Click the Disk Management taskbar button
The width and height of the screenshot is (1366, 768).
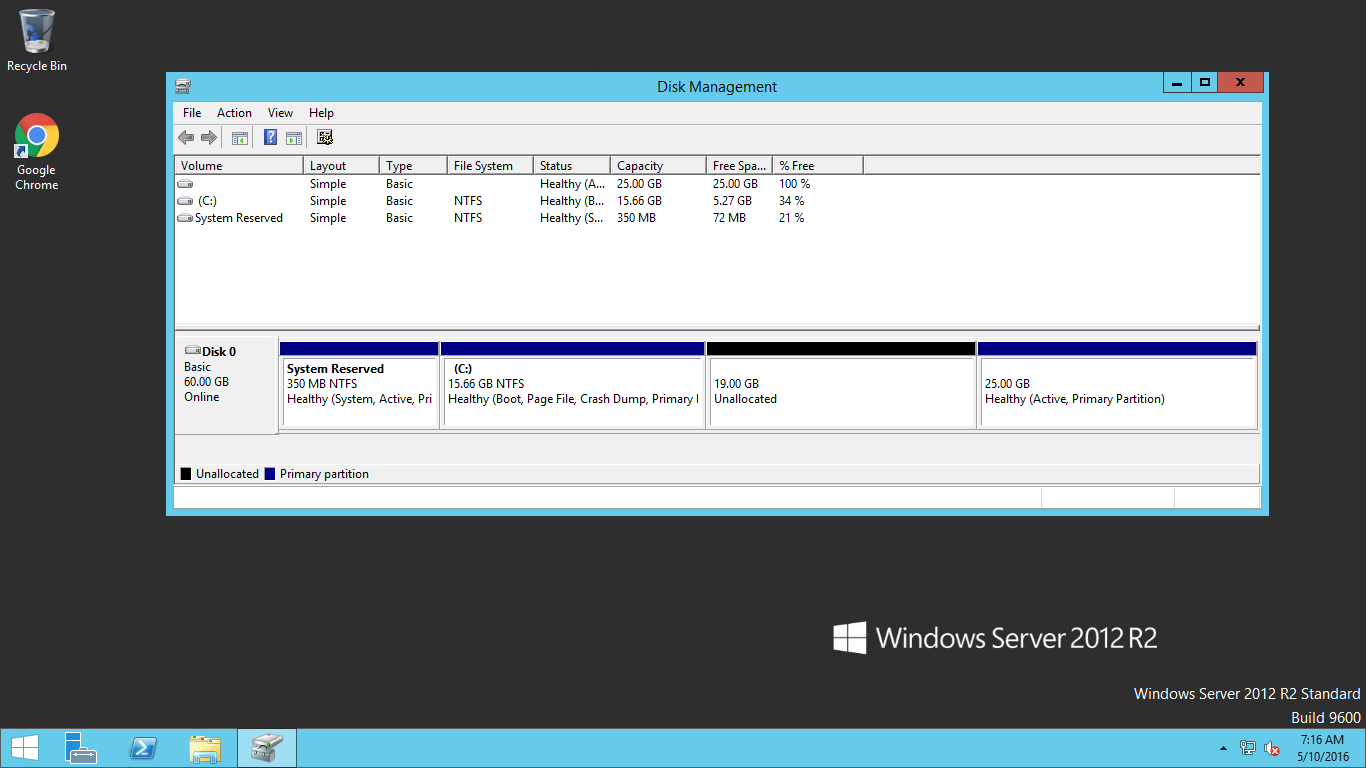tap(267, 748)
